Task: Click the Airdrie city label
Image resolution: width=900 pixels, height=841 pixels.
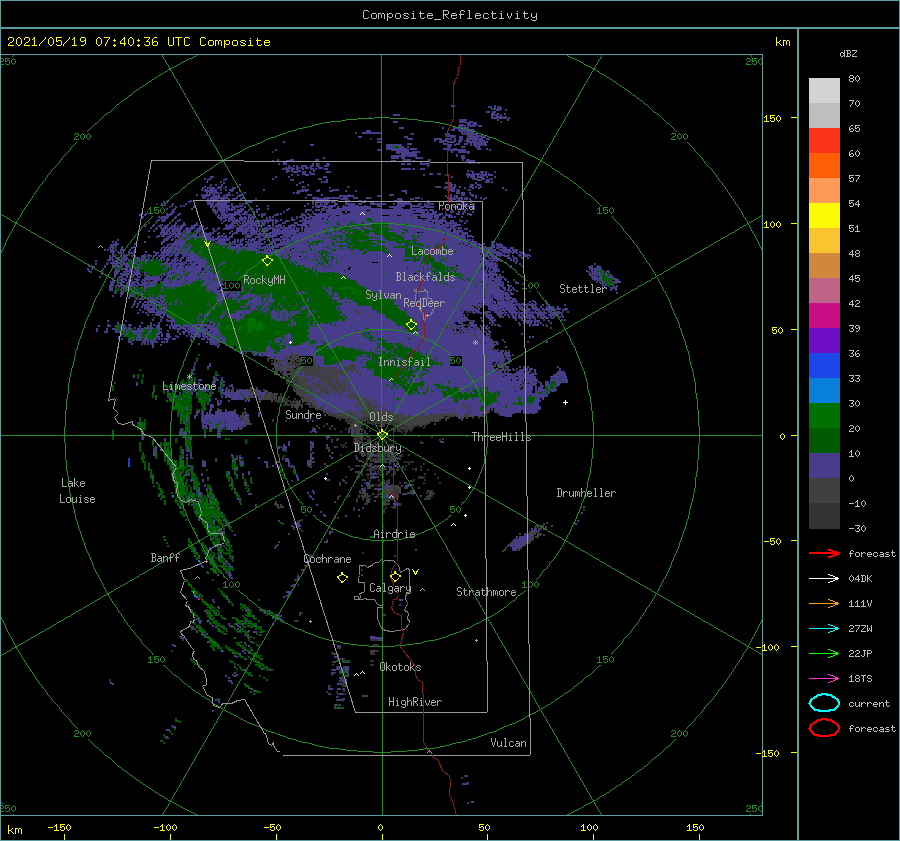Action: click(x=394, y=534)
